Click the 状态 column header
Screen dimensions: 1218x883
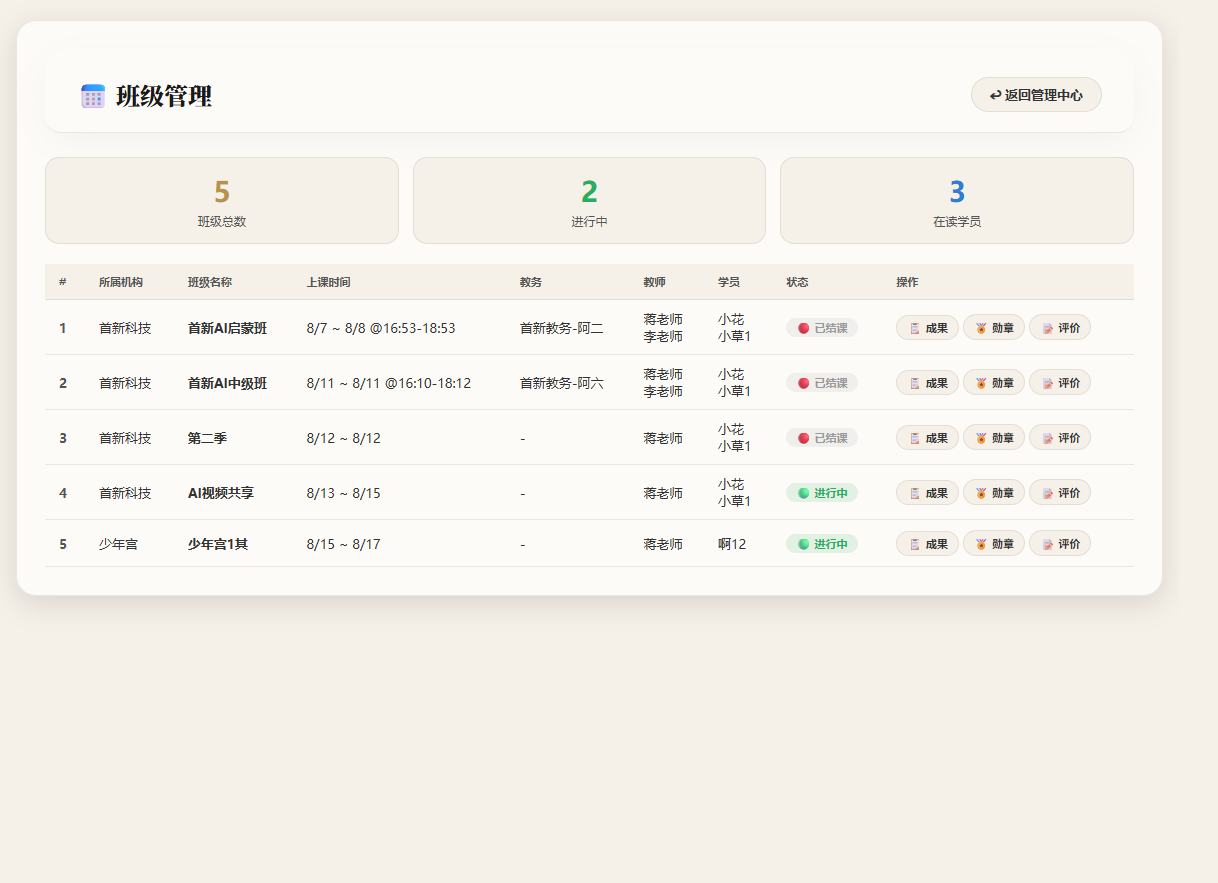797,282
